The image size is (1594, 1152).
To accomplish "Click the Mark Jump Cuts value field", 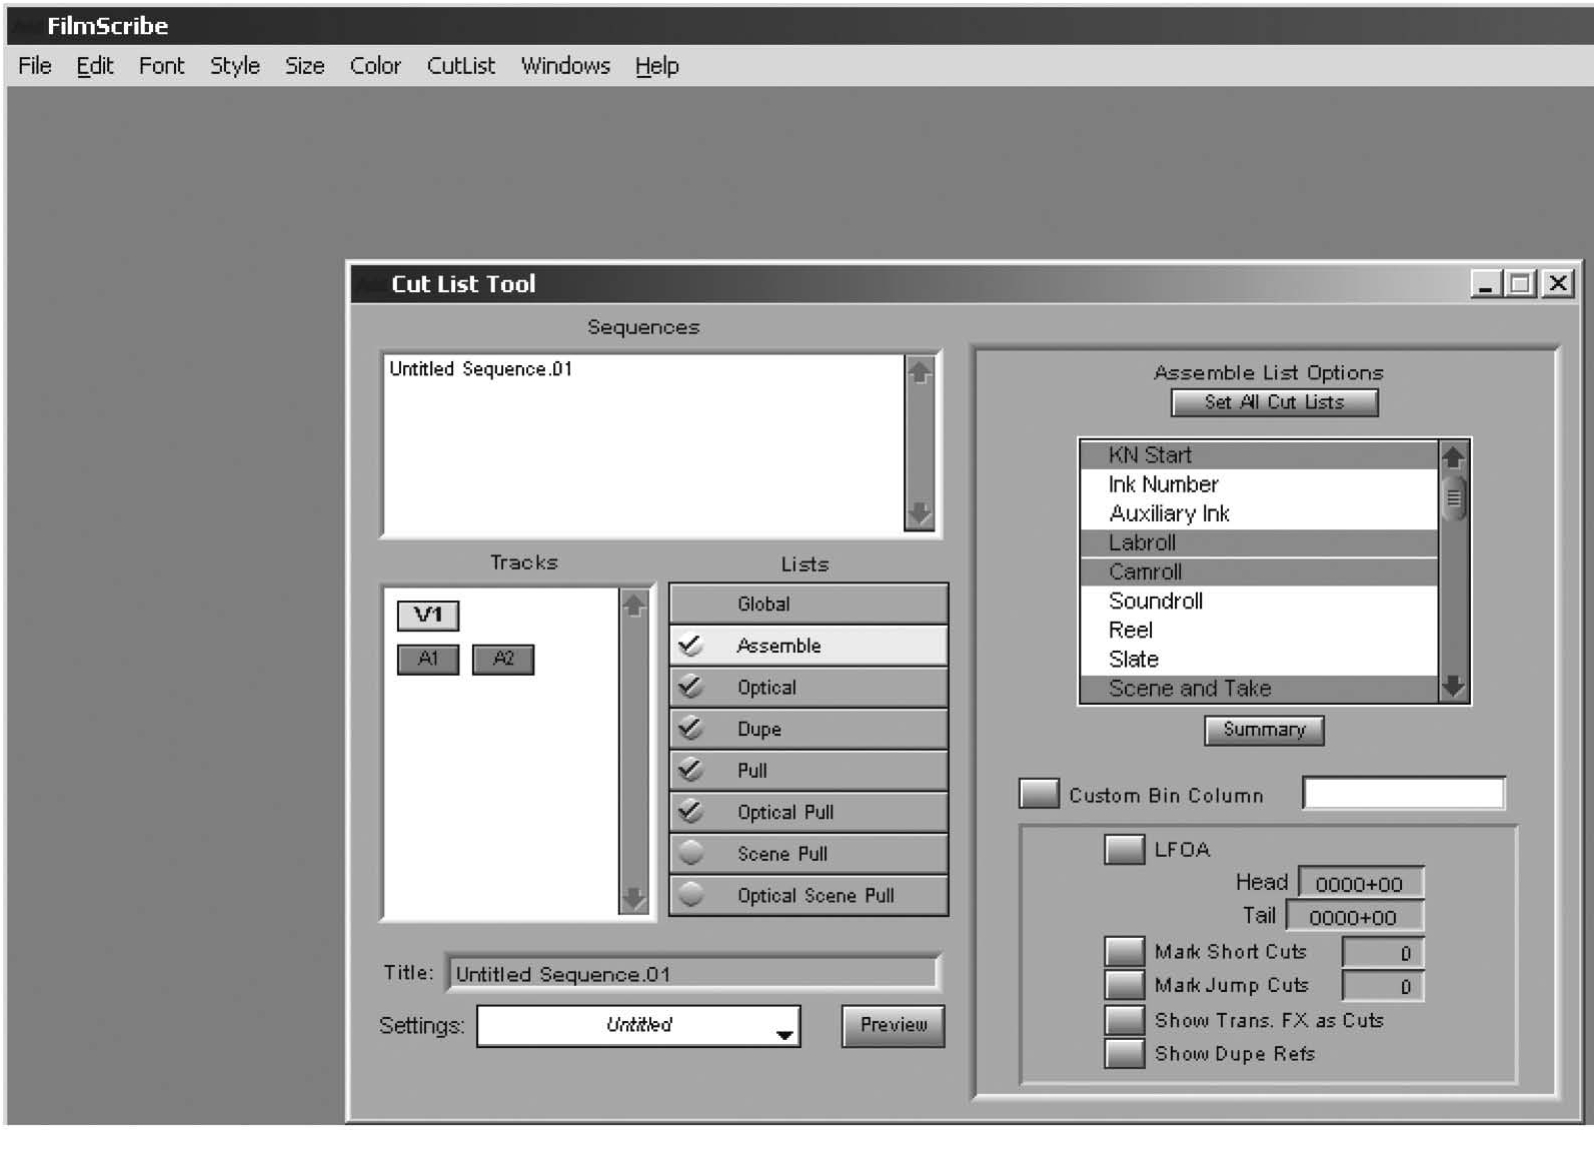I will click(1382, 986).
